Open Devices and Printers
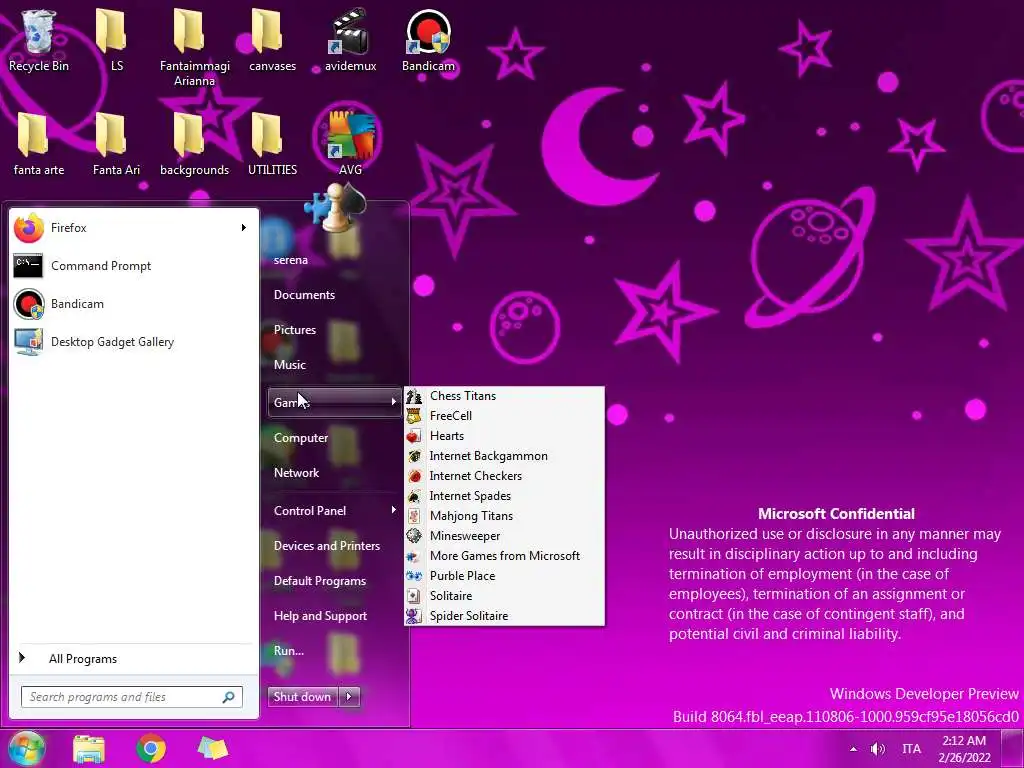Viewport: 1024px width, 768px height. pos(327,546)
